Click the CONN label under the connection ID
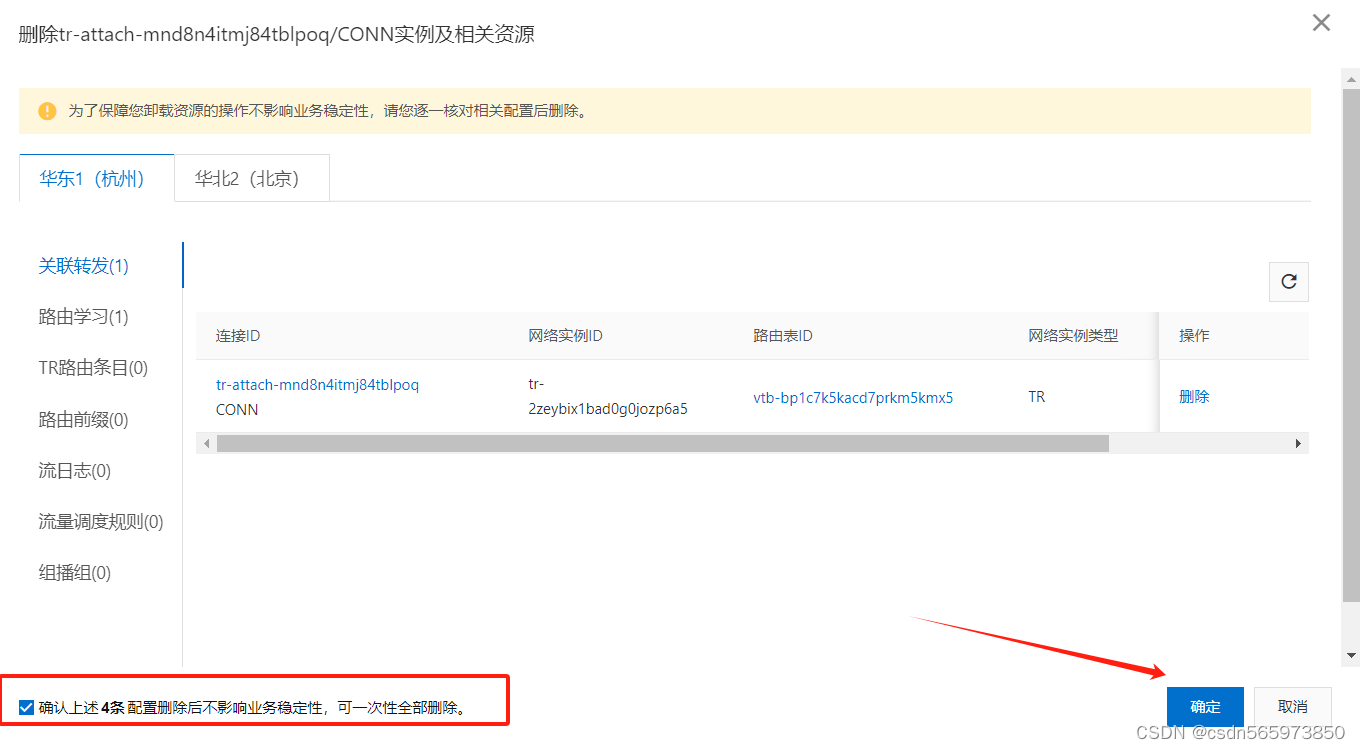The height and width of the screenshot is (749, 1360). [237, 410]
